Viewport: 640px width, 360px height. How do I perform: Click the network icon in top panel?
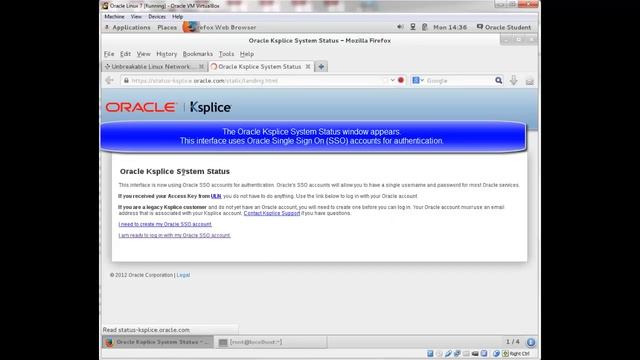413,27
